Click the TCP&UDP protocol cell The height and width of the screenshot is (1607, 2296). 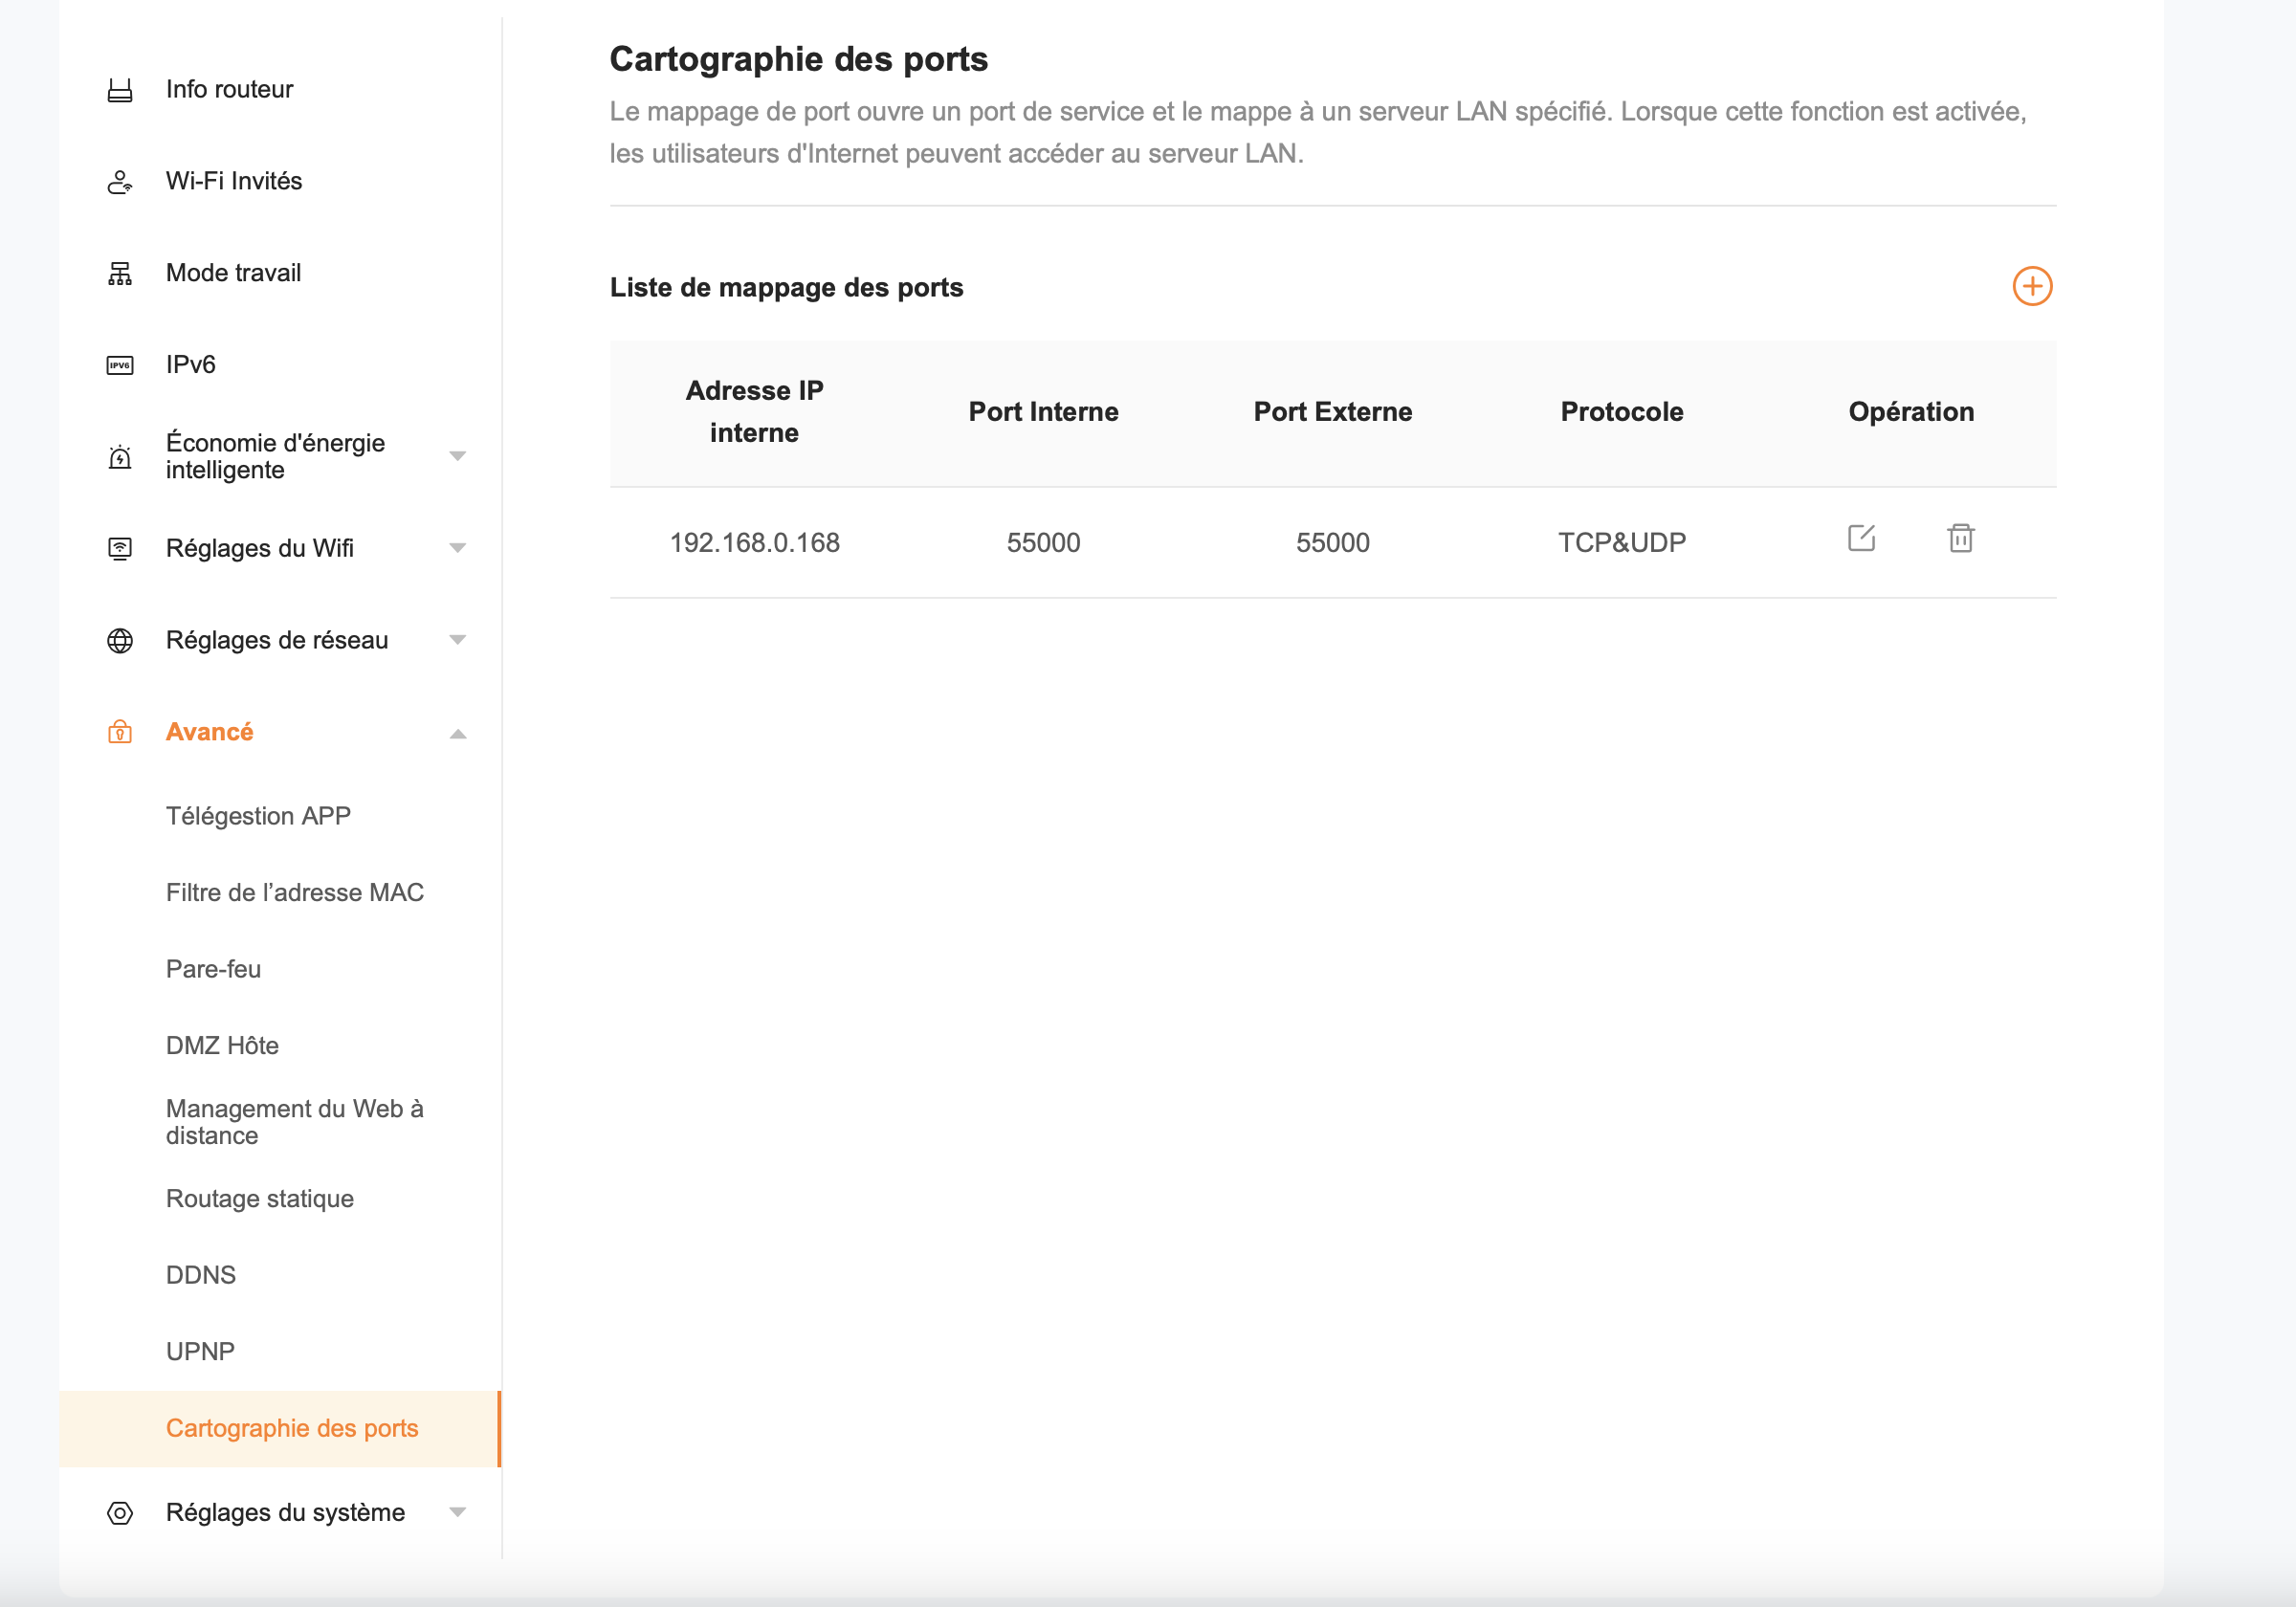point(1621,543)
